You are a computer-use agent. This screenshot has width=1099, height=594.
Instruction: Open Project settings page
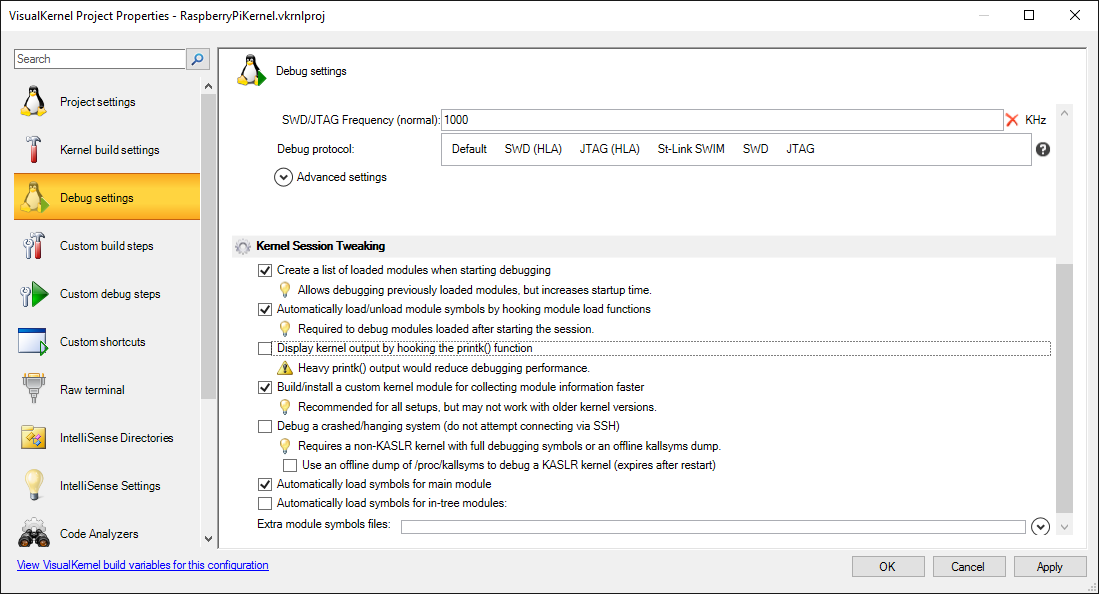[x=107, y=102]
